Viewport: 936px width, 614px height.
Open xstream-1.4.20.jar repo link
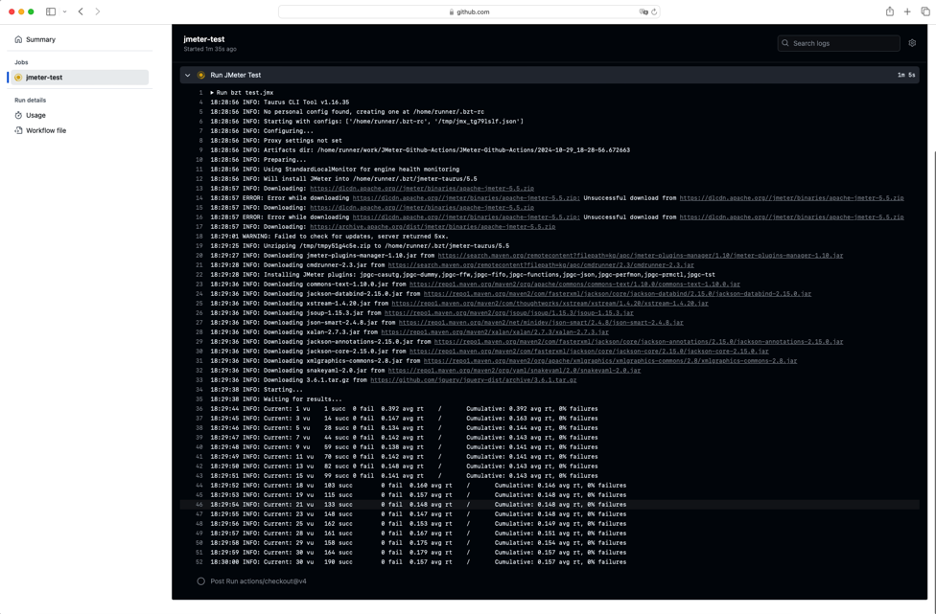[550, 303]
